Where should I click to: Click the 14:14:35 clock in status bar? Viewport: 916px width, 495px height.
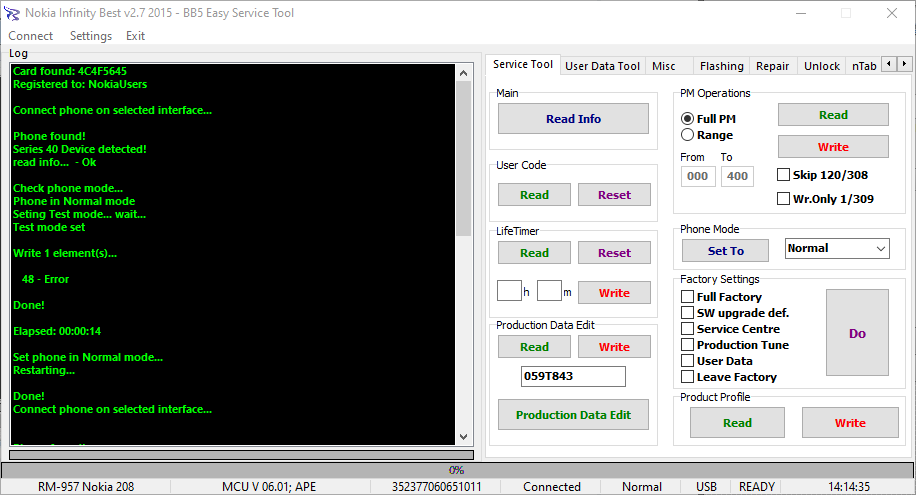coord(849,487)
